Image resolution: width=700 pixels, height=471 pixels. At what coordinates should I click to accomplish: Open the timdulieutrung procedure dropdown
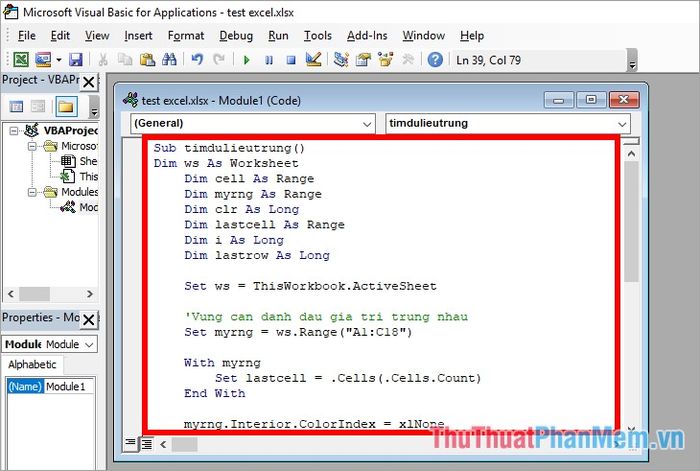(x=507, y=124)
